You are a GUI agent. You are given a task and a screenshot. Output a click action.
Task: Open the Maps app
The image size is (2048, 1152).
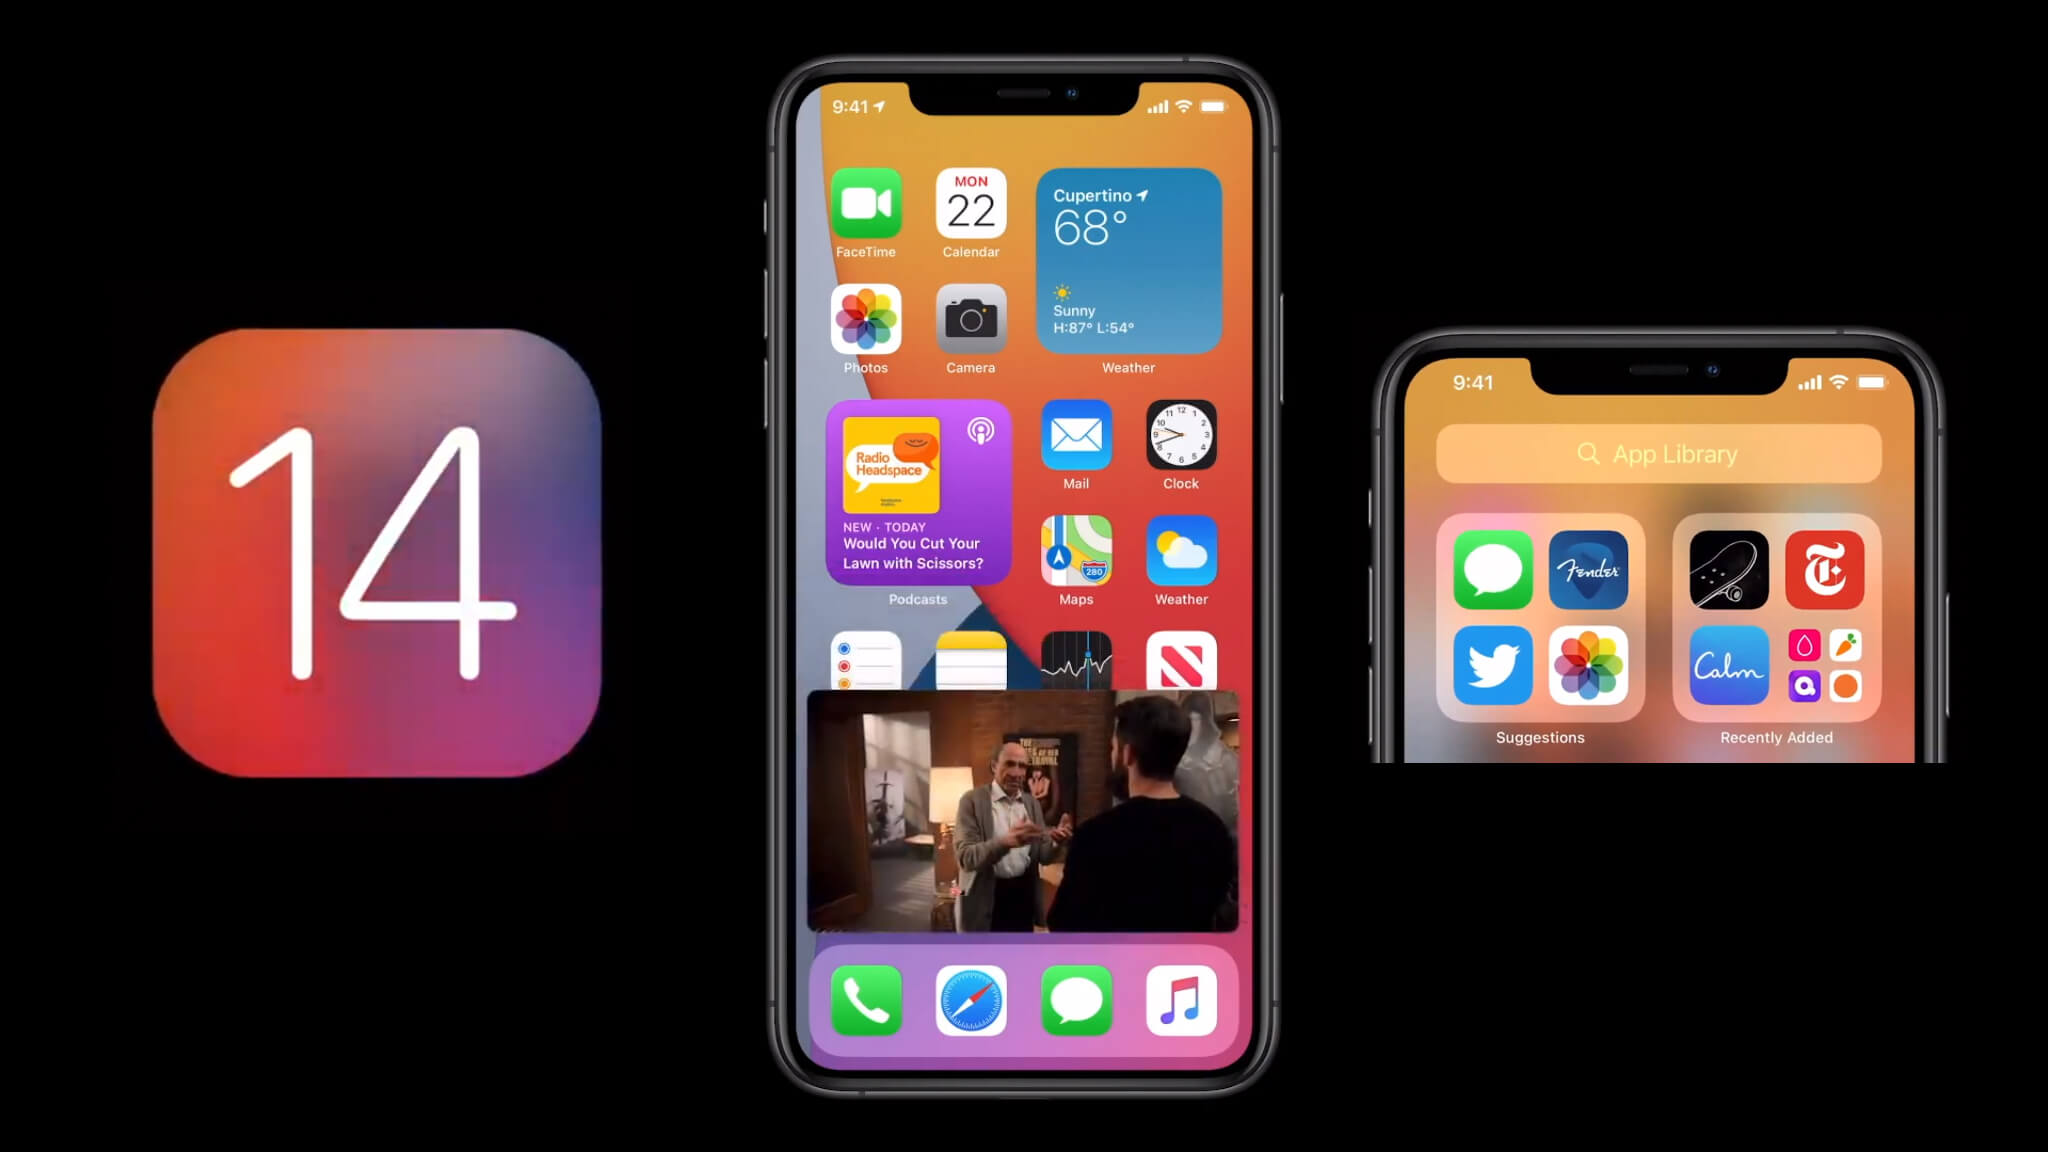point(1076,556)
